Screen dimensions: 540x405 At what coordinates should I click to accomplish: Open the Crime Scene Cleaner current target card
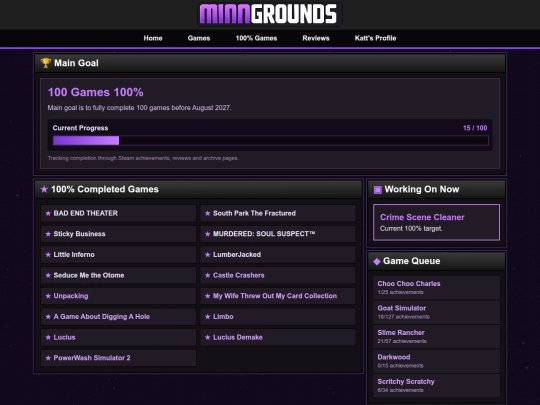(436, 222)
